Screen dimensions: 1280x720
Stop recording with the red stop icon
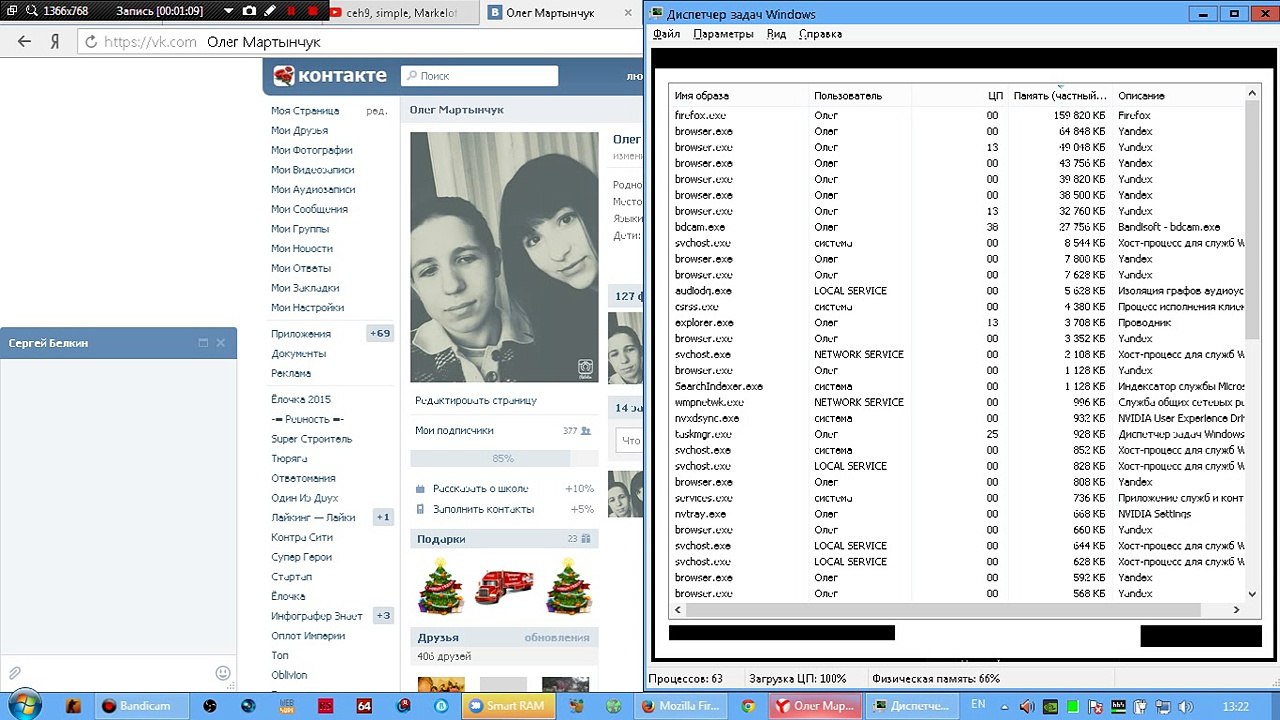tap(313, 11)
